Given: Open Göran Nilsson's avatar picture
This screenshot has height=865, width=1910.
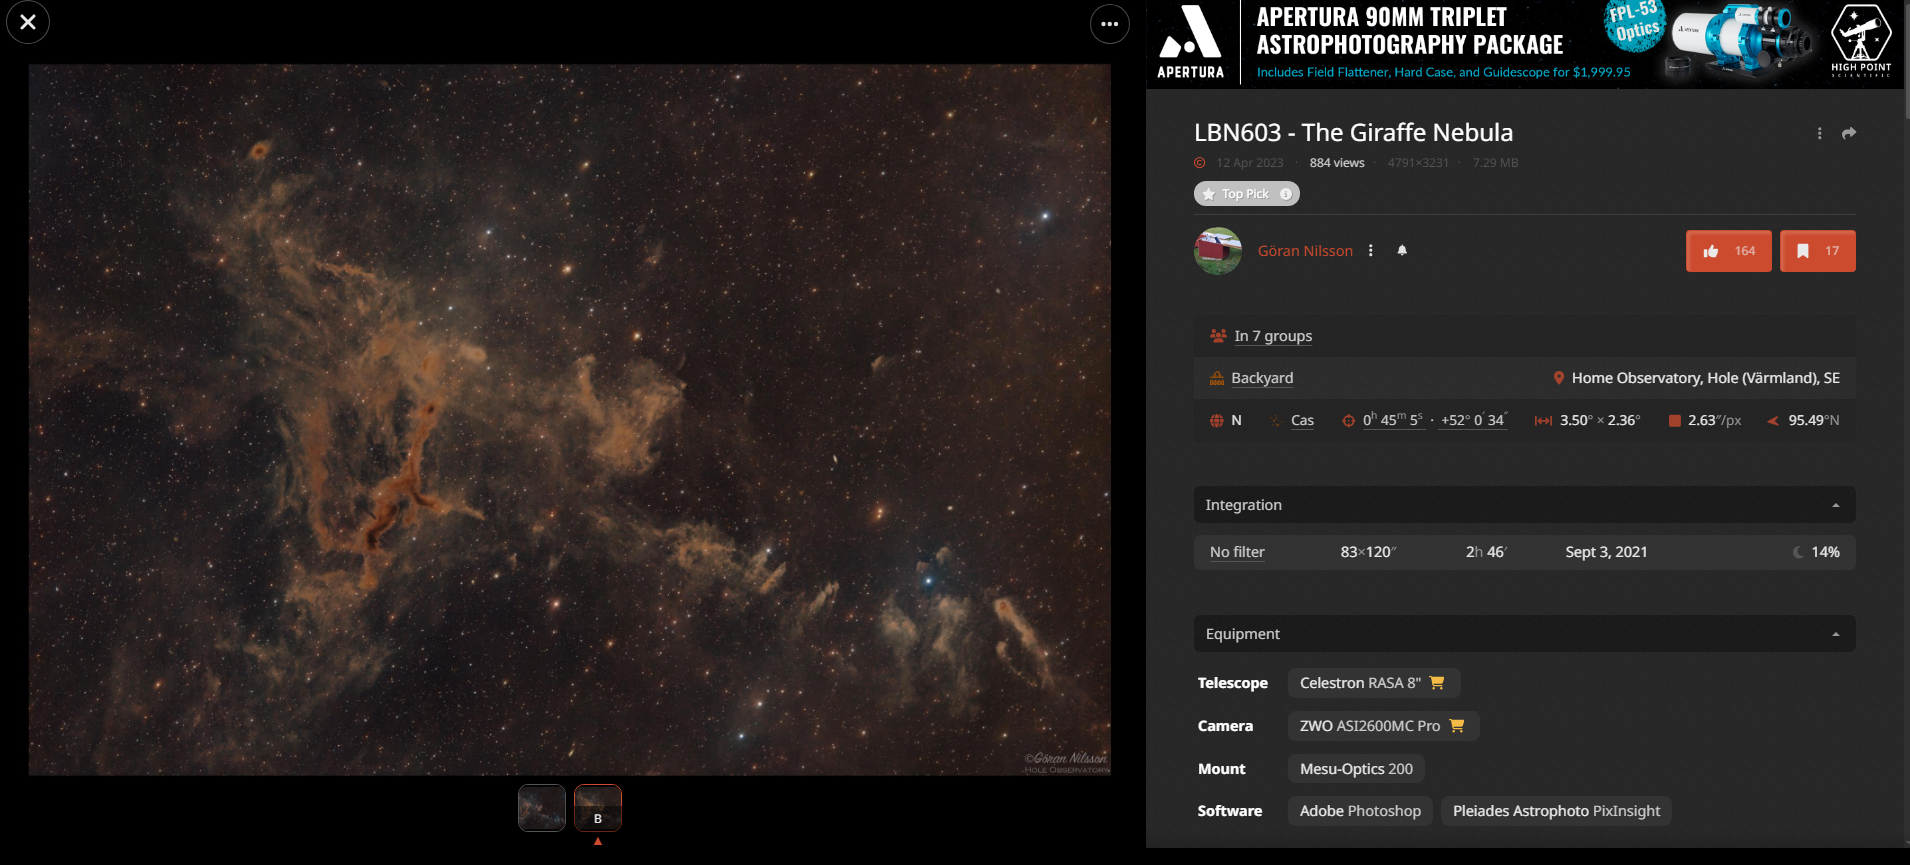Looking at the screenshot, I should pyautogui.click(x=1218, y=251).
